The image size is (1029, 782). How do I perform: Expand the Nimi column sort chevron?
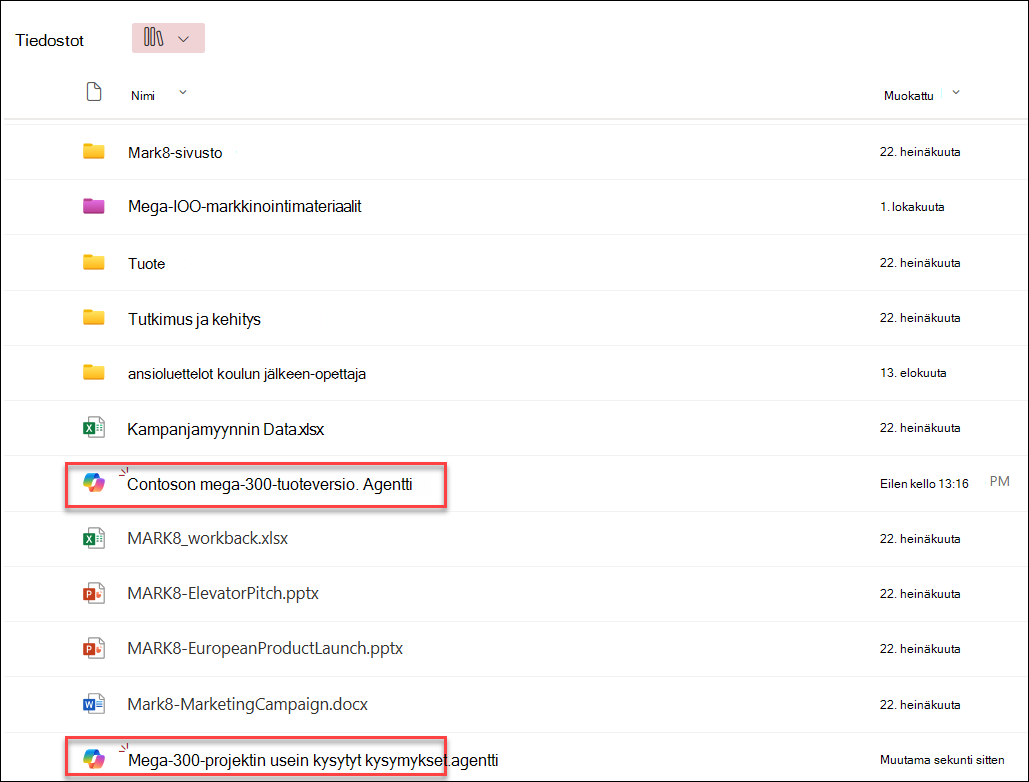click(183, 93)
